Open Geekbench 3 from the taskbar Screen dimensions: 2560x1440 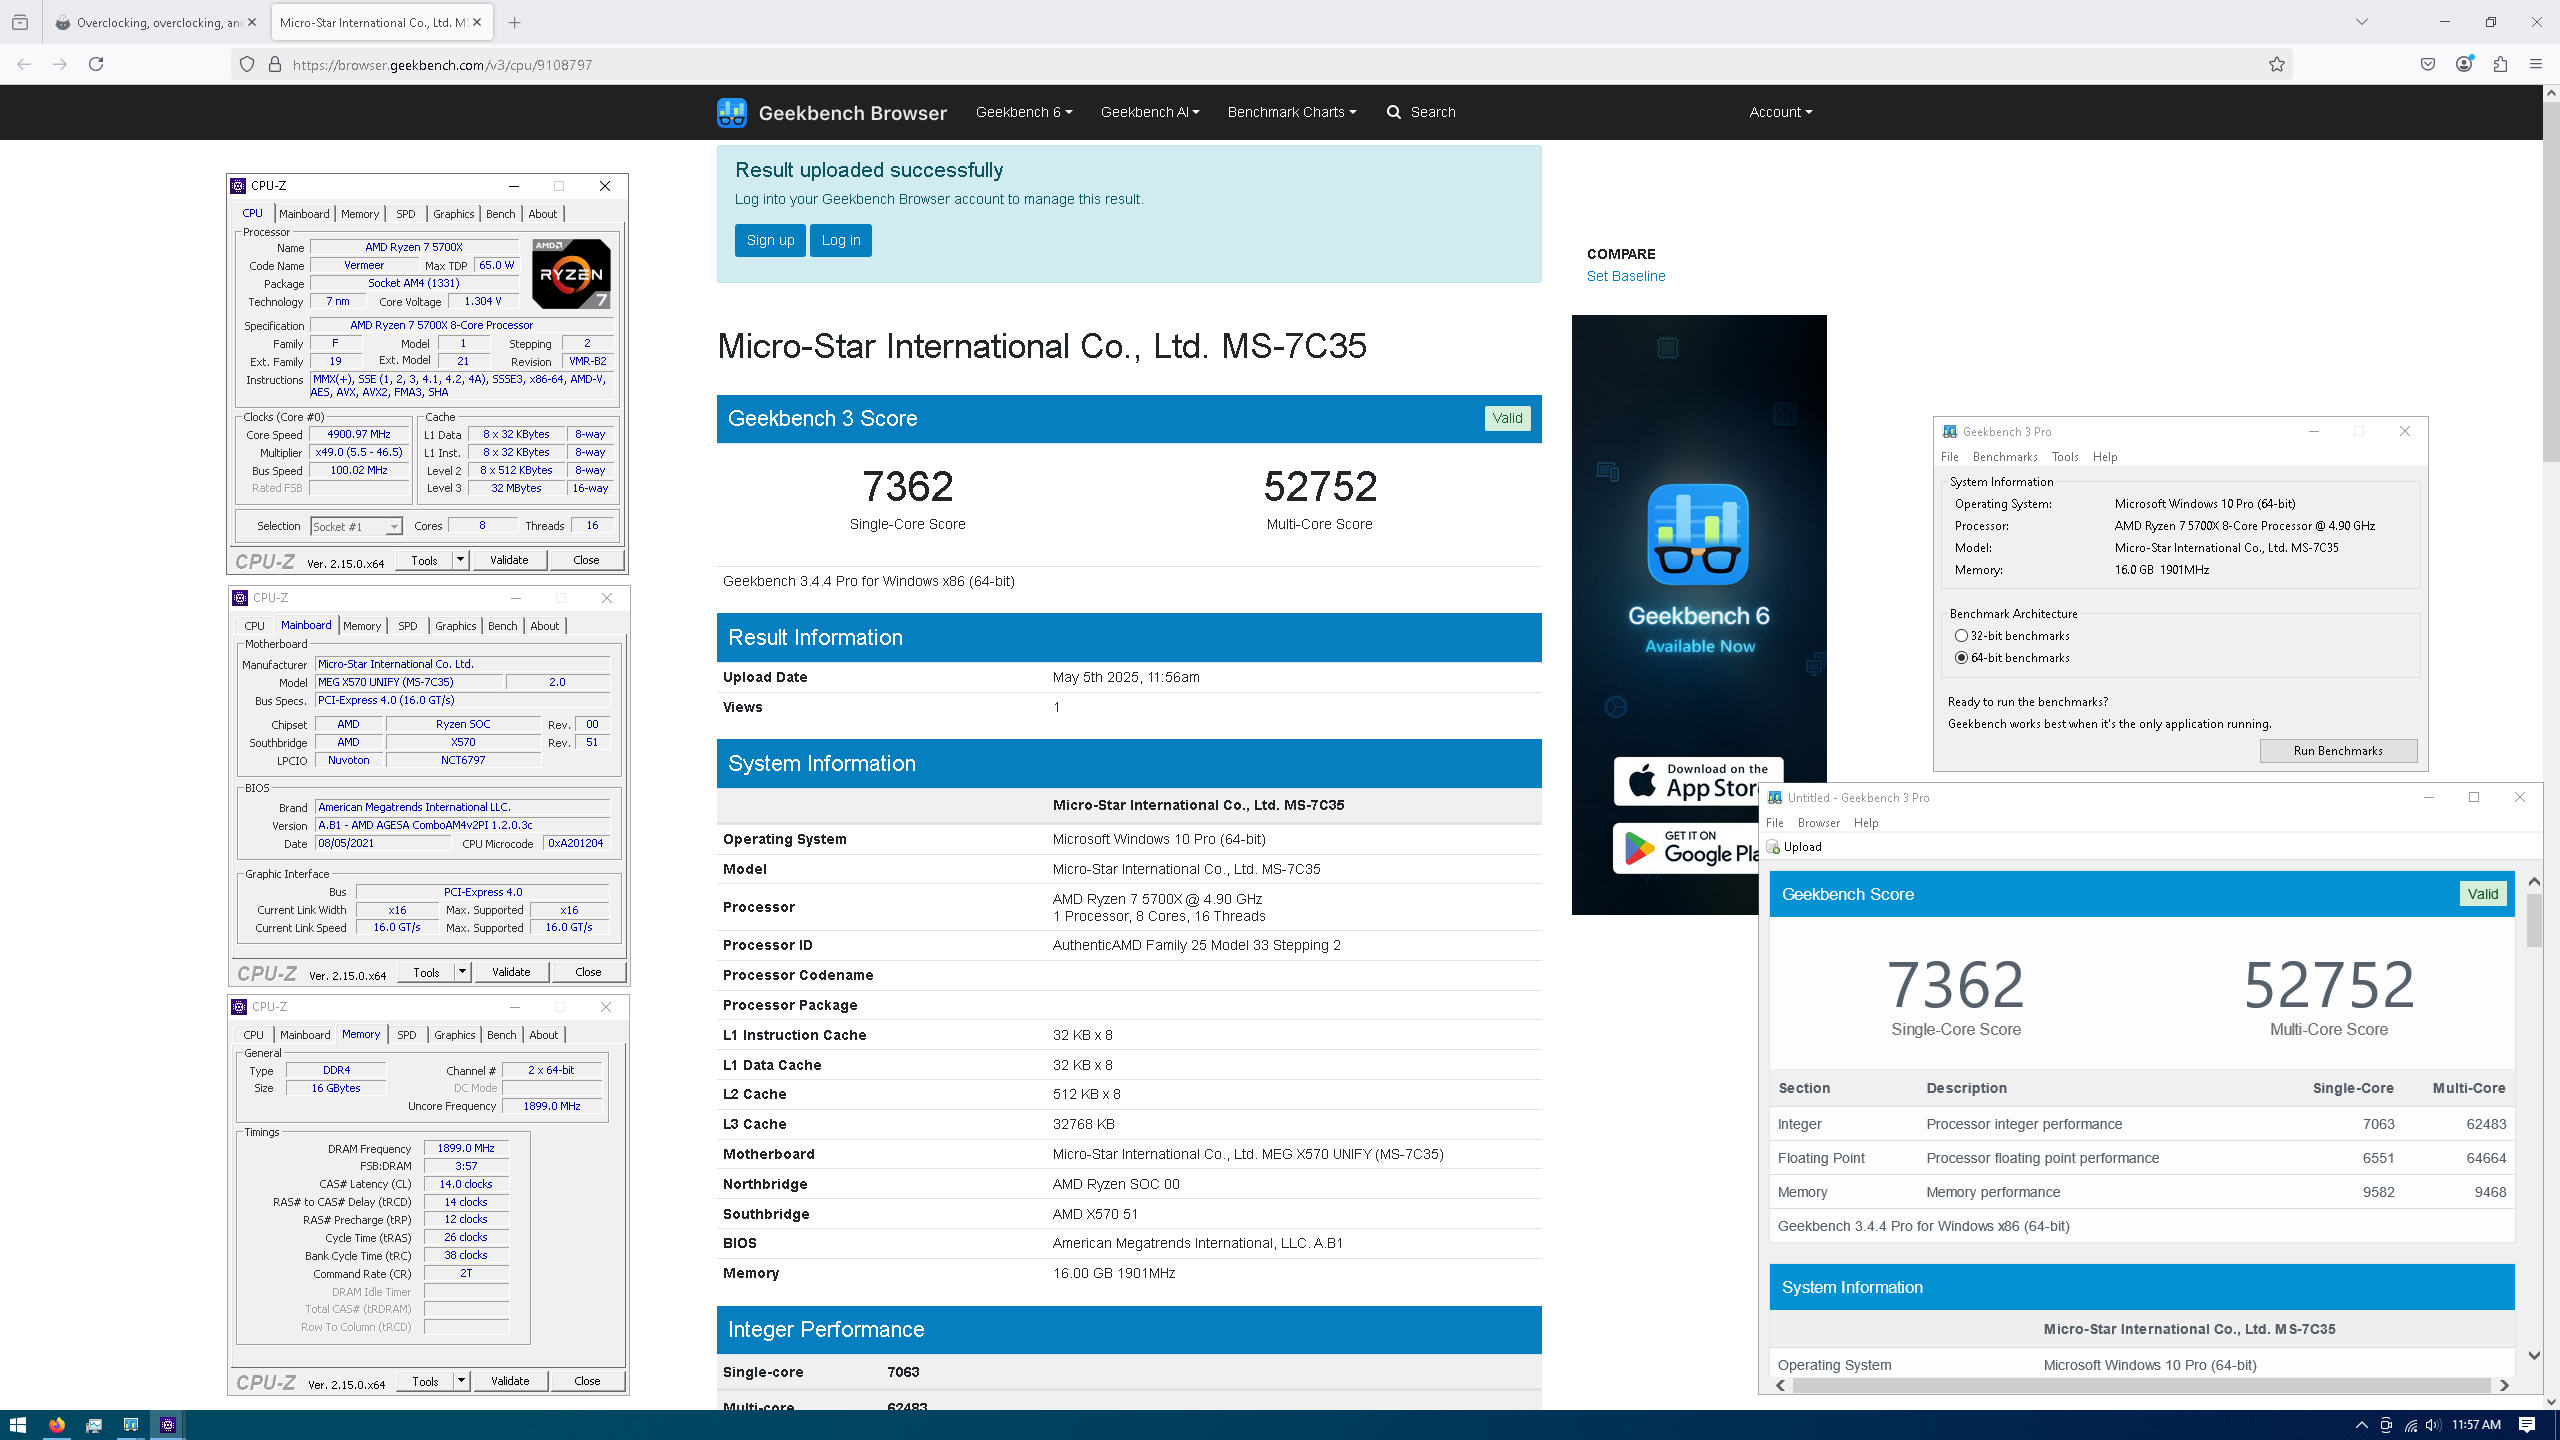130,1425
